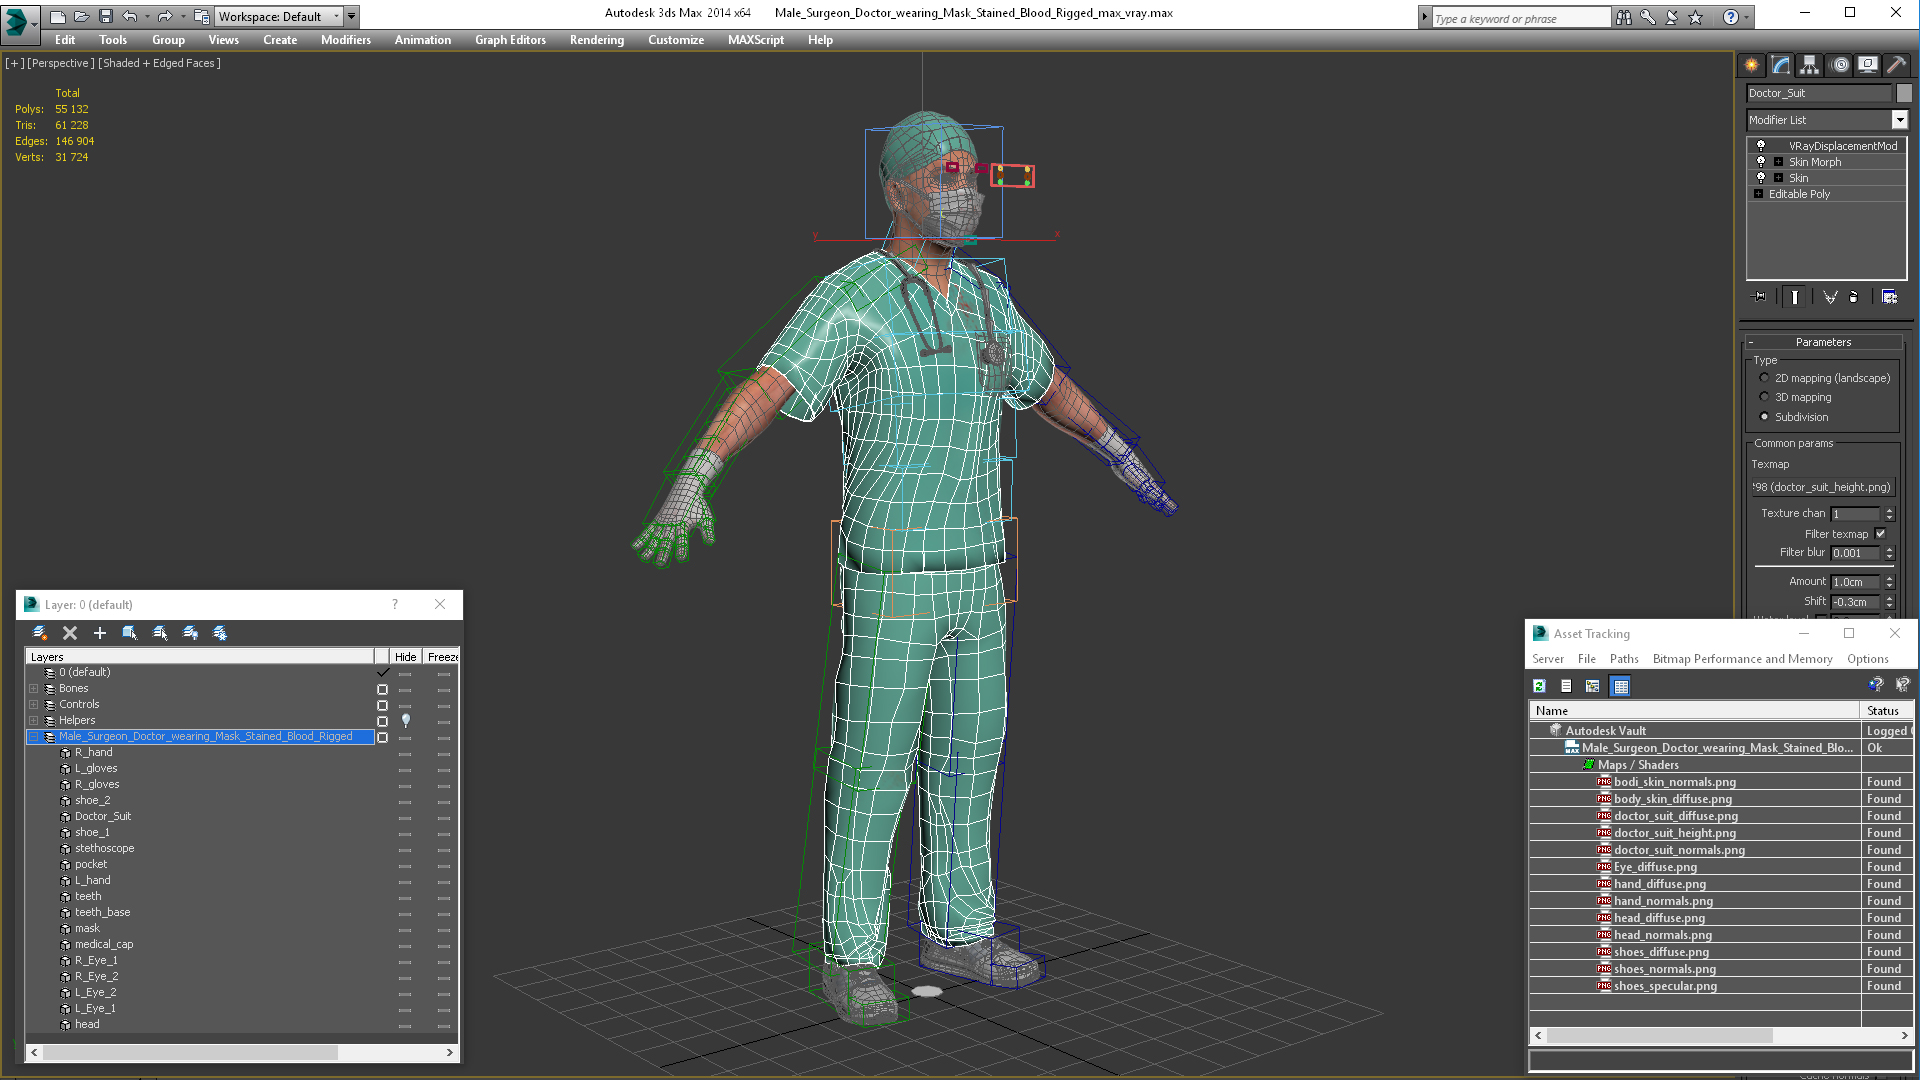The height and width of the screenshot is (1080, 1920).
Task: Open the MAXScript menu
Action: click(x=756, y=40)
